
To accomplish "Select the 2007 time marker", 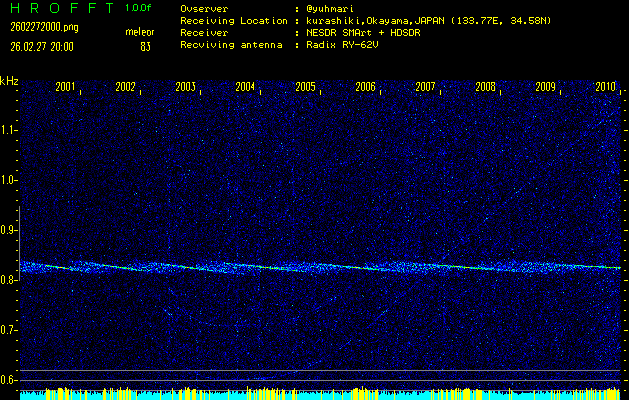I will coord(425,88).
